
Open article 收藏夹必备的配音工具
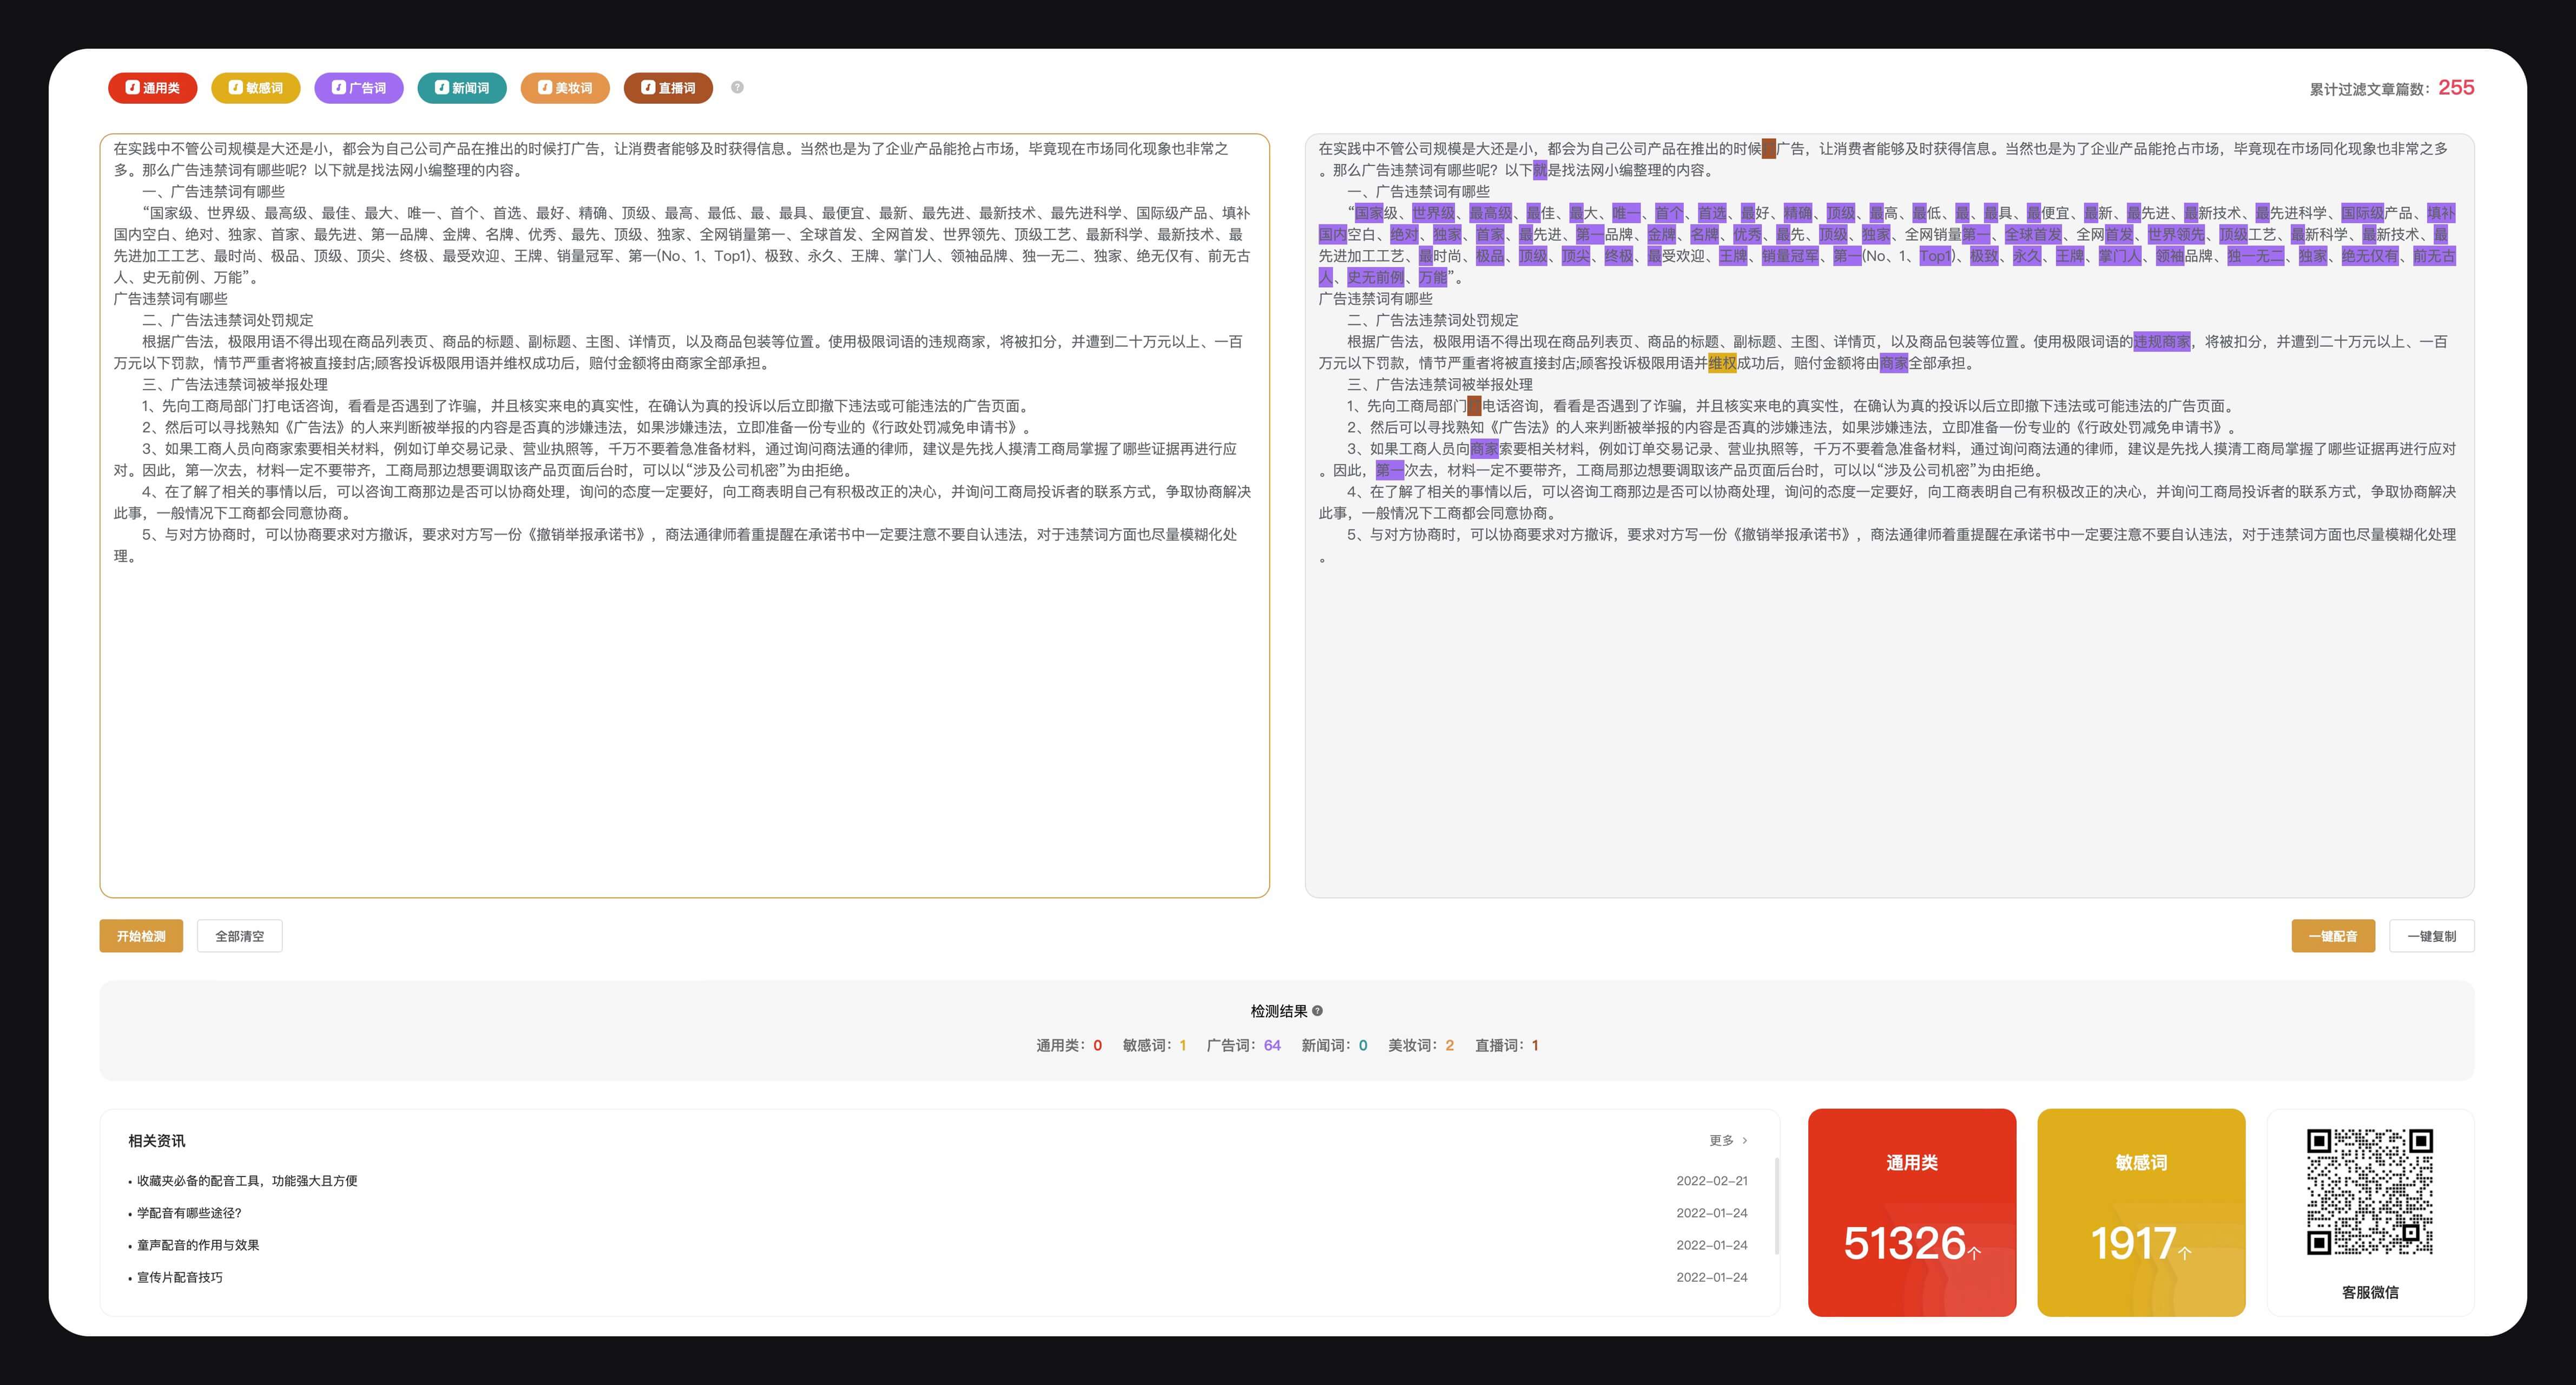point(246,1181)
